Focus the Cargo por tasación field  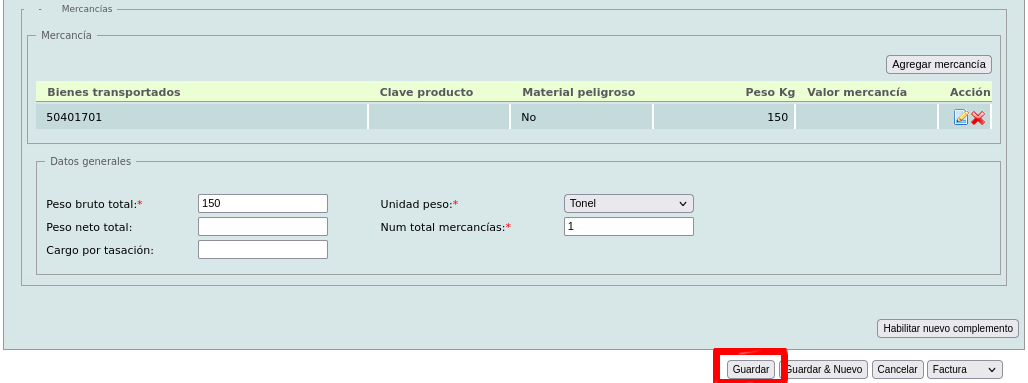(x=262, y=249)
